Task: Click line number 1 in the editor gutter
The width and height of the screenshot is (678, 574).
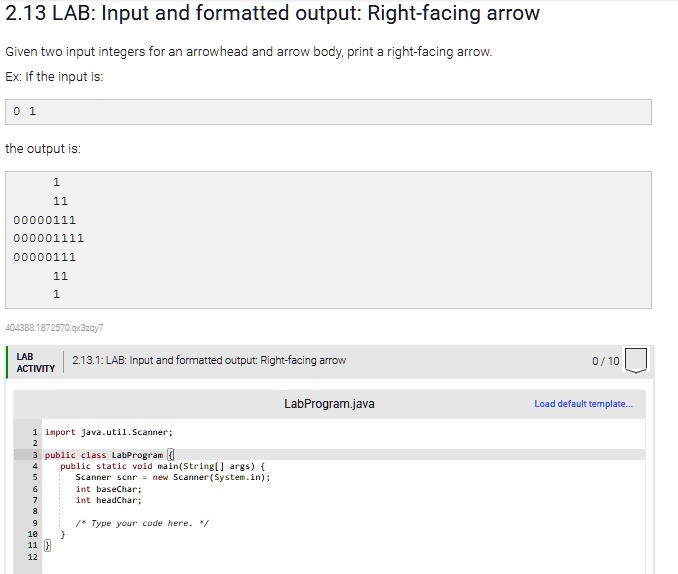Action: pos(35,432)
